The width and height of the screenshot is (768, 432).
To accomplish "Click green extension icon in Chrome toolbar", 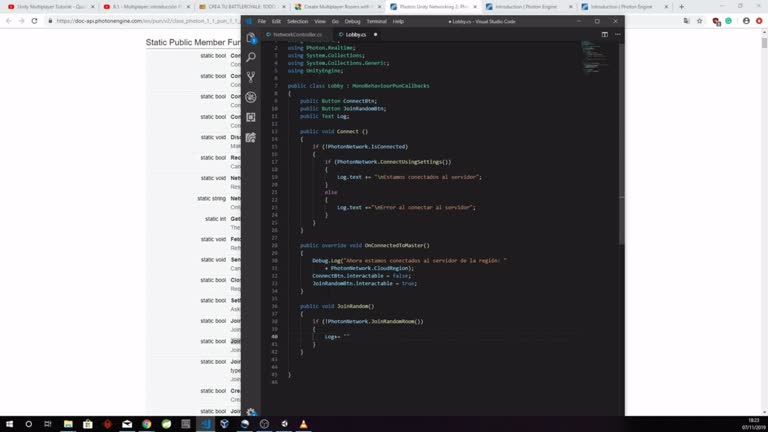I will tap(728, 21).
